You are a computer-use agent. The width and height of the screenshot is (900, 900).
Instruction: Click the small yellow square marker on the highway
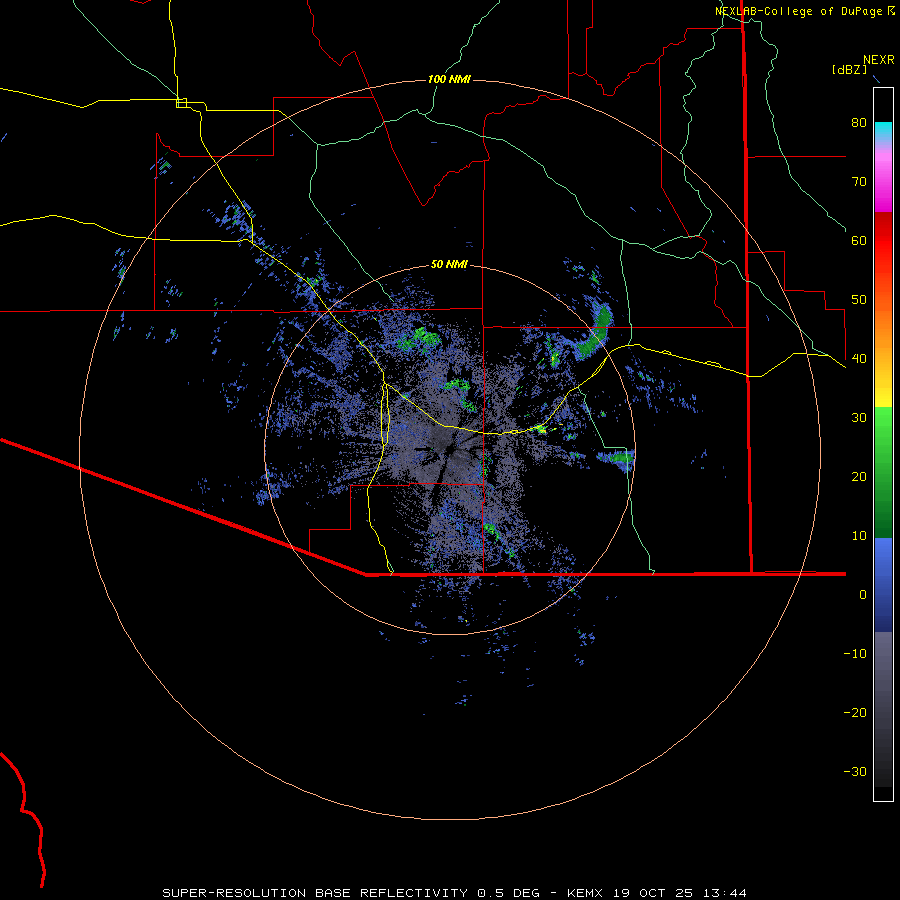click(181, 103)
